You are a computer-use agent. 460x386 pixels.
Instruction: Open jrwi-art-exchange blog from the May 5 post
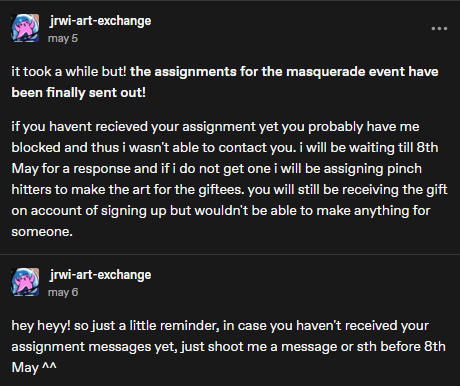(x=100, y=21)
